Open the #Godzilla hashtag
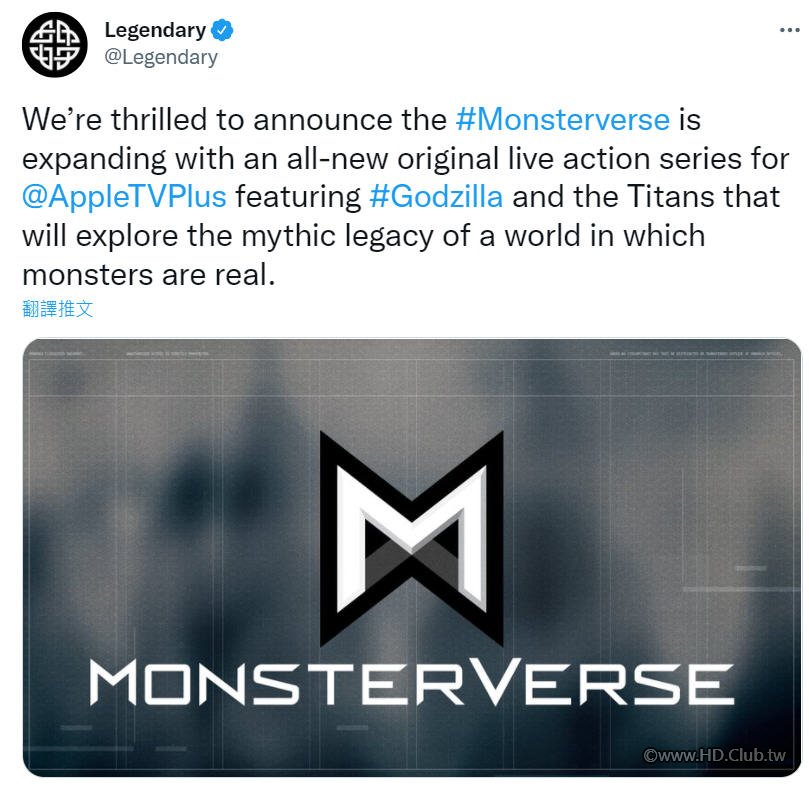 pyautogui.click(x=436, y=197)
